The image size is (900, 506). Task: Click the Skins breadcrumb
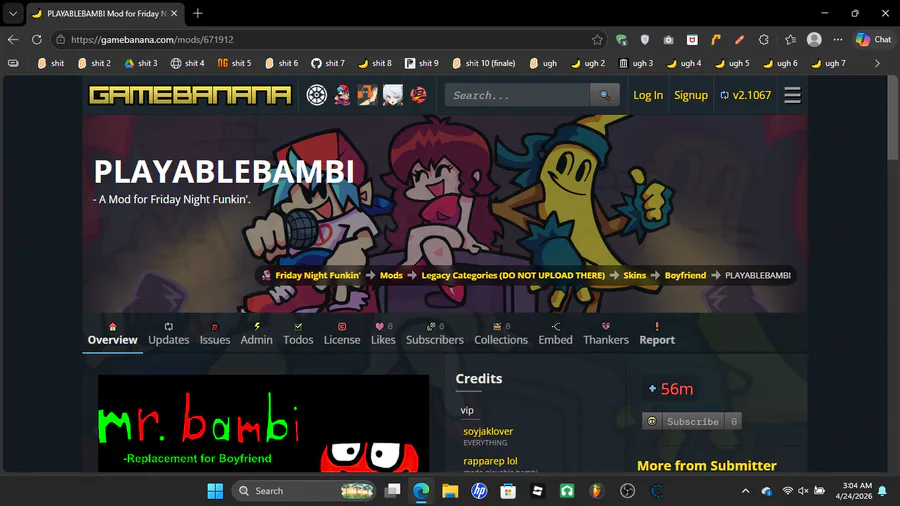click(x=634, y=275)
